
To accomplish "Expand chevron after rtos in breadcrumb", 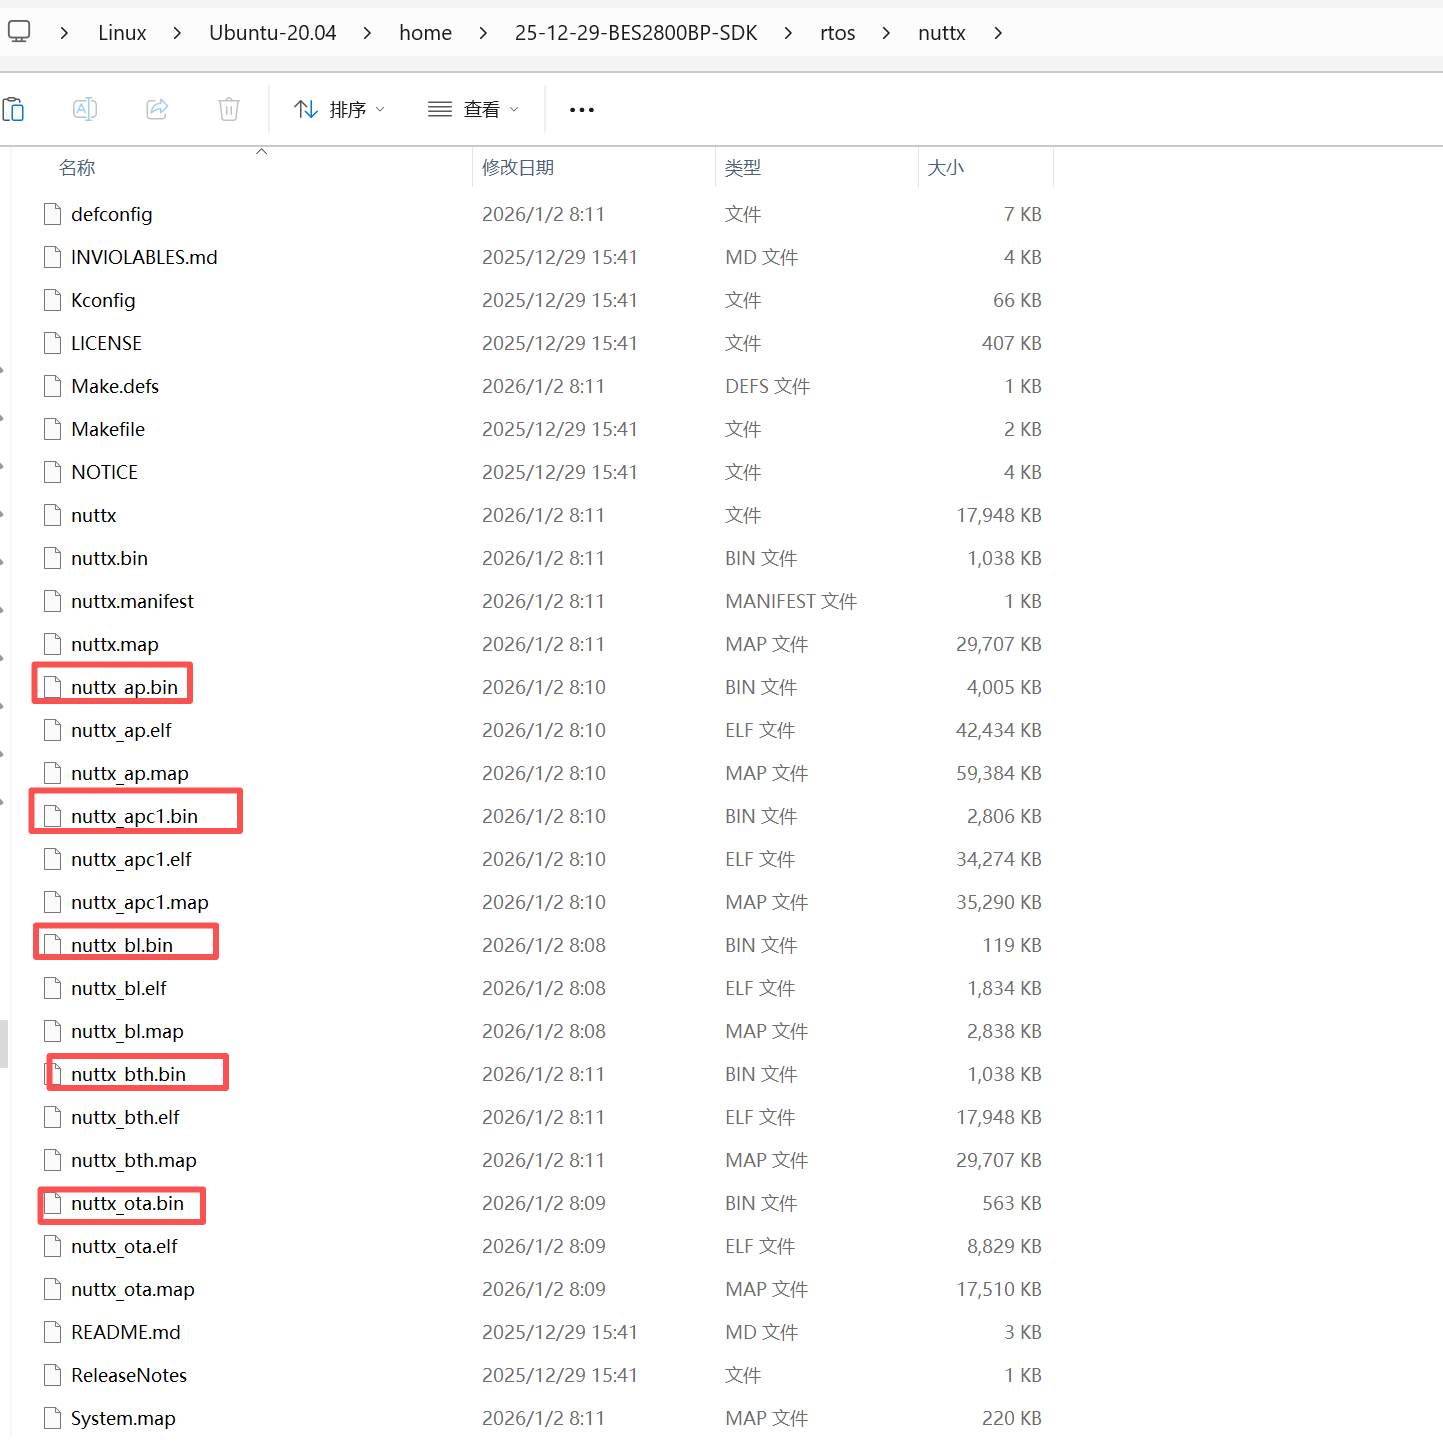I will pos(886,33).
